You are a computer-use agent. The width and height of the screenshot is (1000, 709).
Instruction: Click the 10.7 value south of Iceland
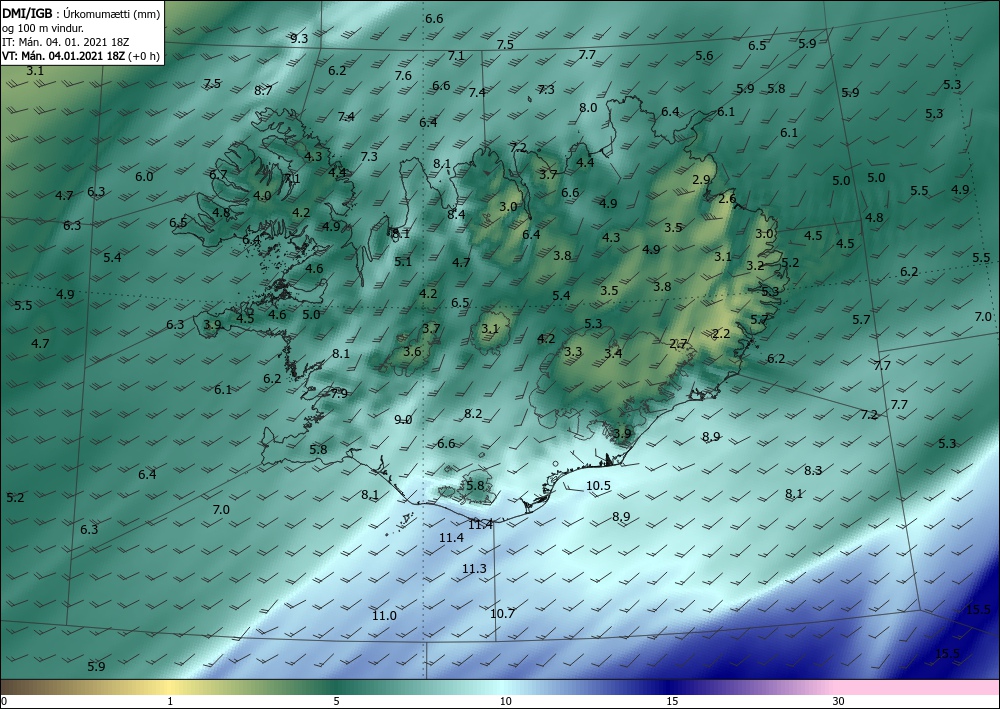click(503, 614)
